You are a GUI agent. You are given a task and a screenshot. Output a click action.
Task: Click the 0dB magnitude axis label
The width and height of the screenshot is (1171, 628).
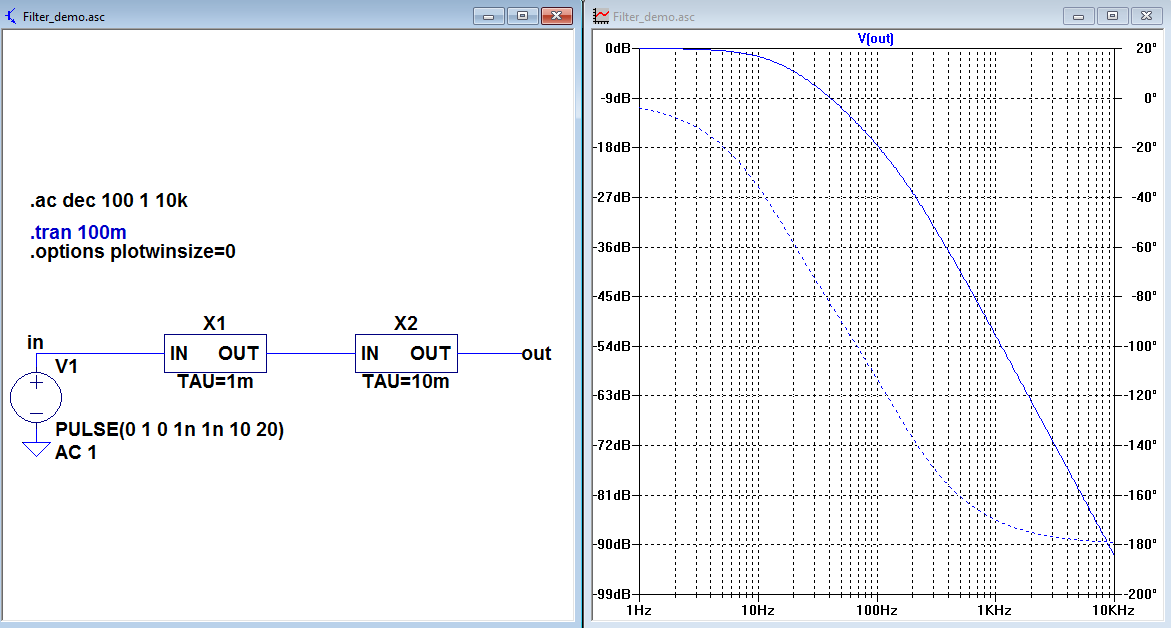click(618, 49)
